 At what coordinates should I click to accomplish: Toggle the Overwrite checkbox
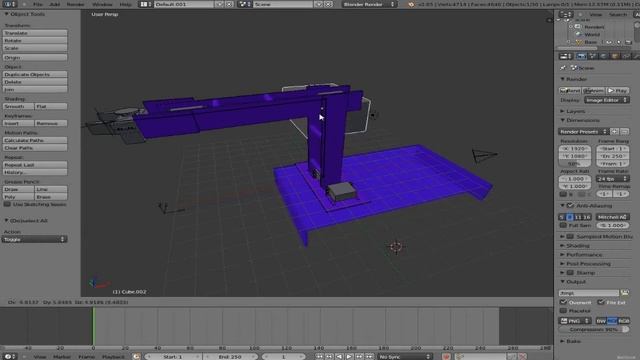tap(563, 302)
